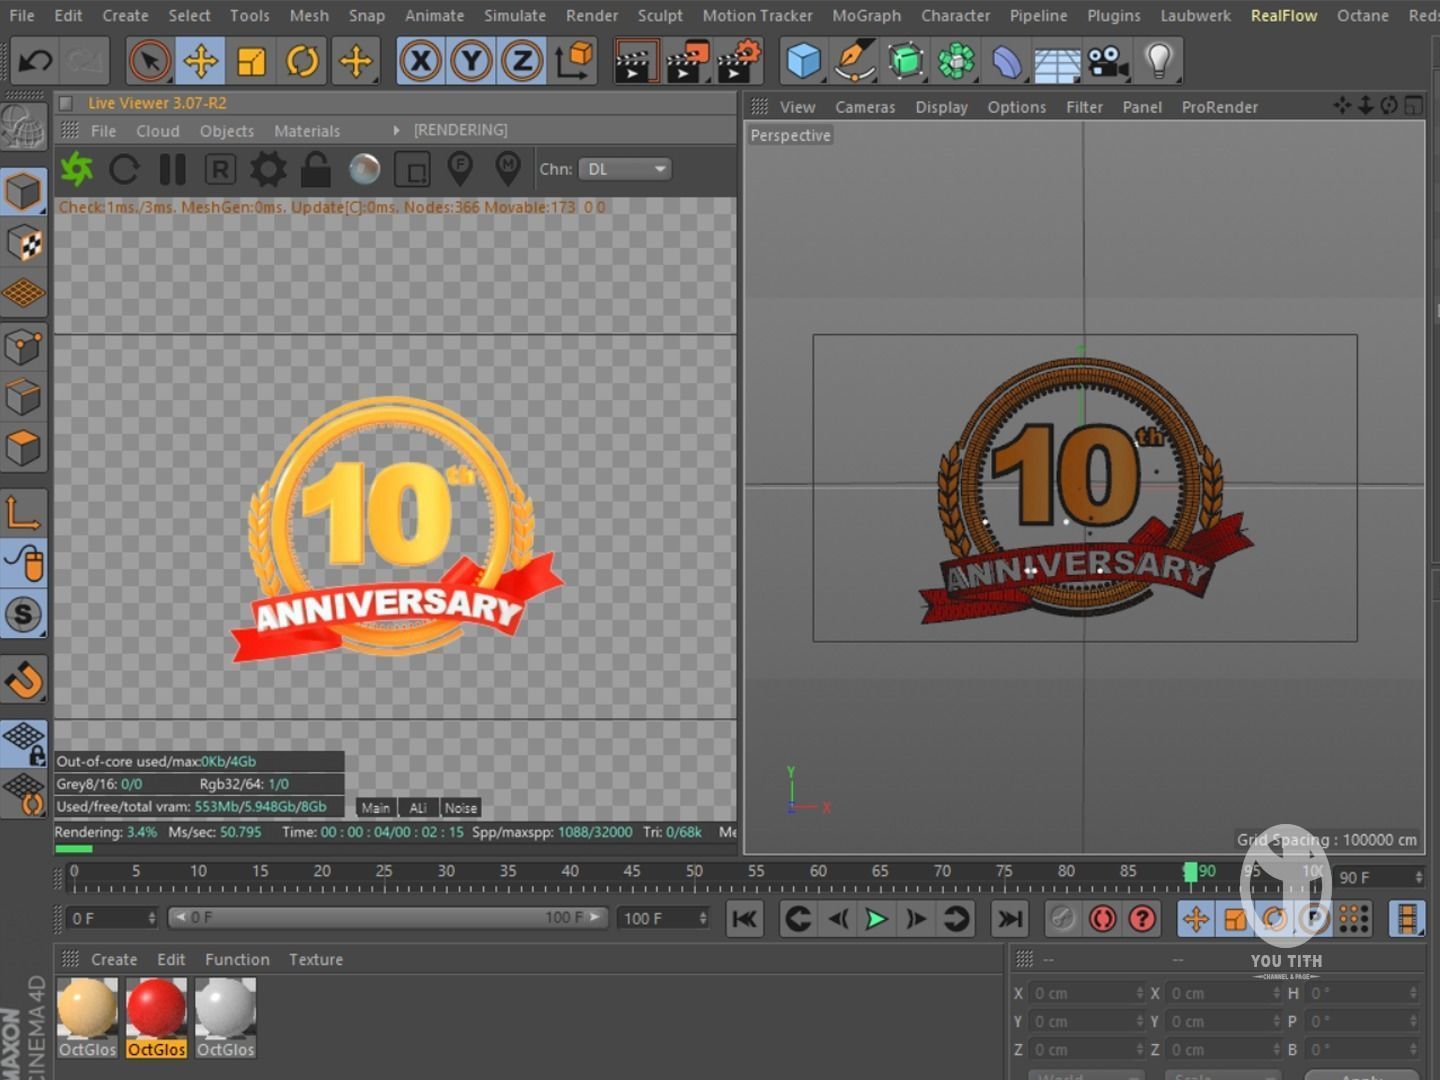Open Octane Live Viewer settings gear

tap(267, 170)
